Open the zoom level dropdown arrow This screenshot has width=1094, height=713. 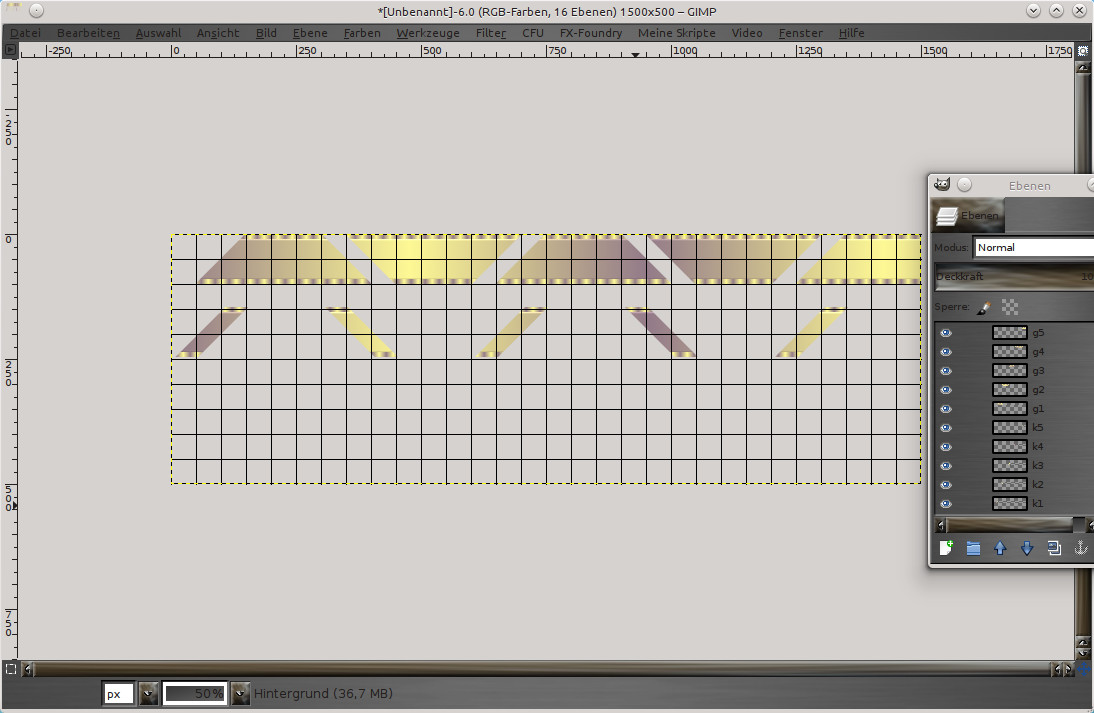(x=240, y=693)
